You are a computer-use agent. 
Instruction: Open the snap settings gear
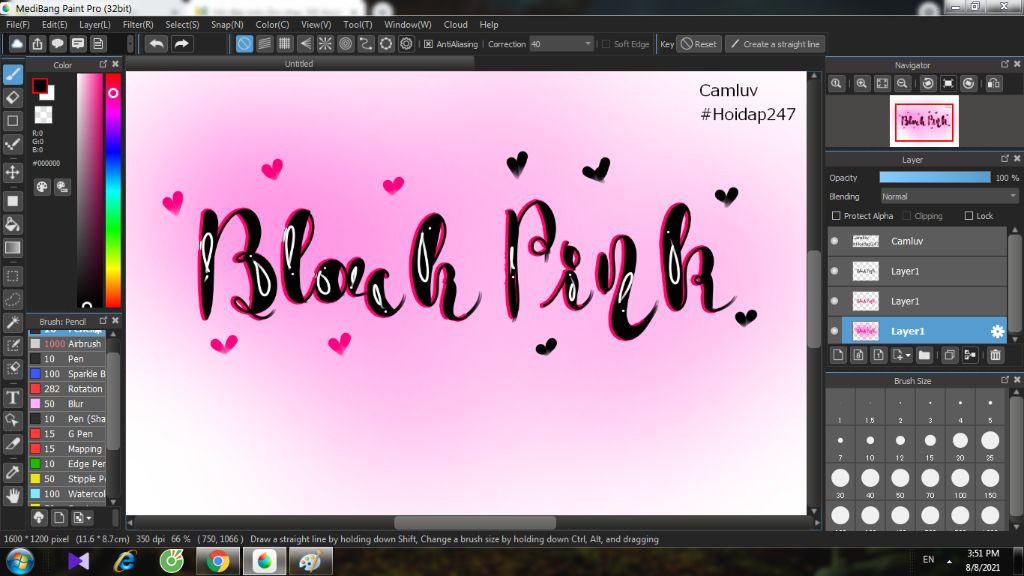pos(406,44)
